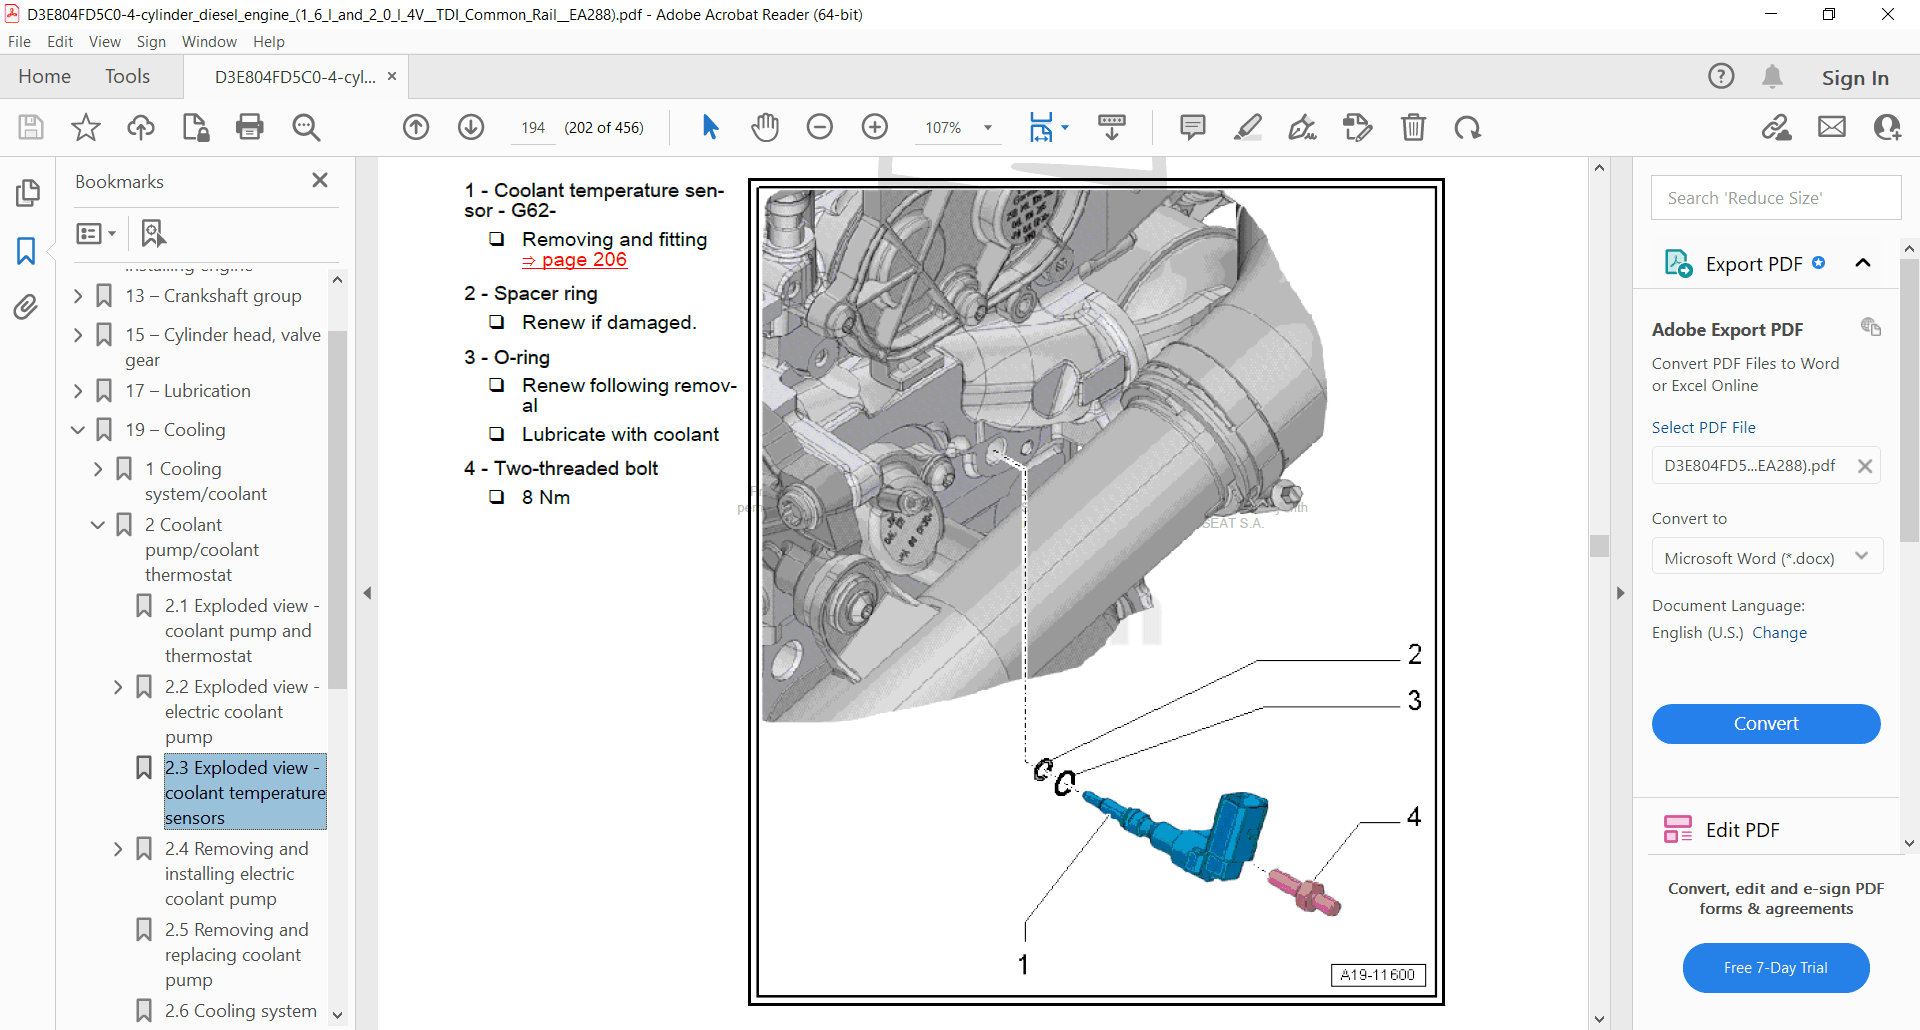The image size is (1920, 1030).
Task: Open the Add comment sticky note tool
Action: (x=1192, y=127)
